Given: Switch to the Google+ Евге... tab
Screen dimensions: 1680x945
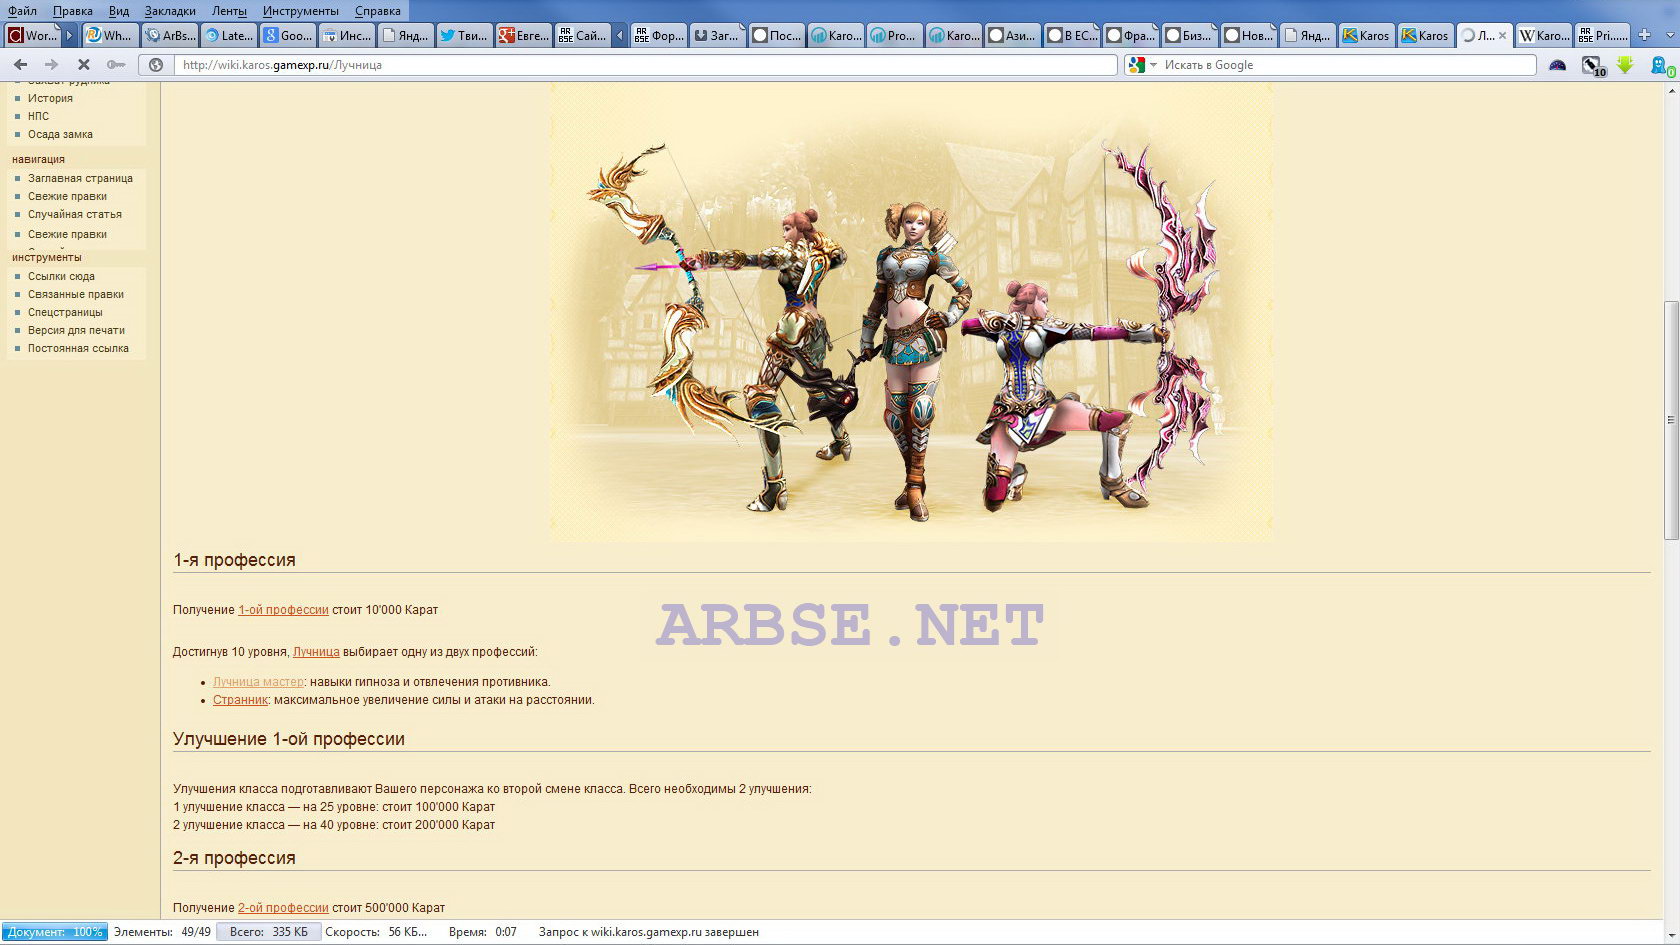Looking at the screenshot, I should (523, 35).
